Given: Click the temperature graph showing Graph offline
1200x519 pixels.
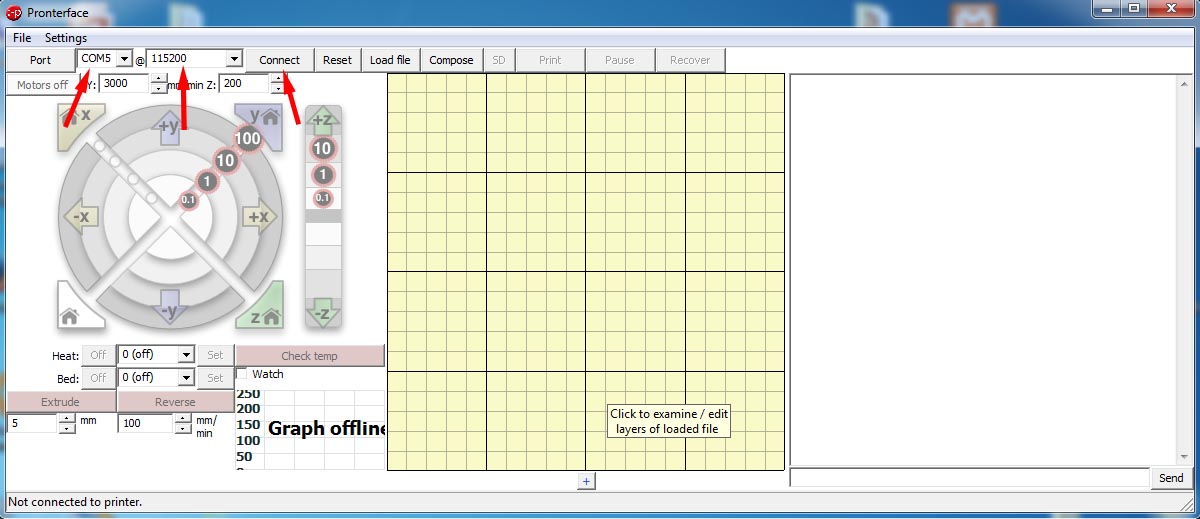Looking at the screenshot, I should [x=310, y=430].
